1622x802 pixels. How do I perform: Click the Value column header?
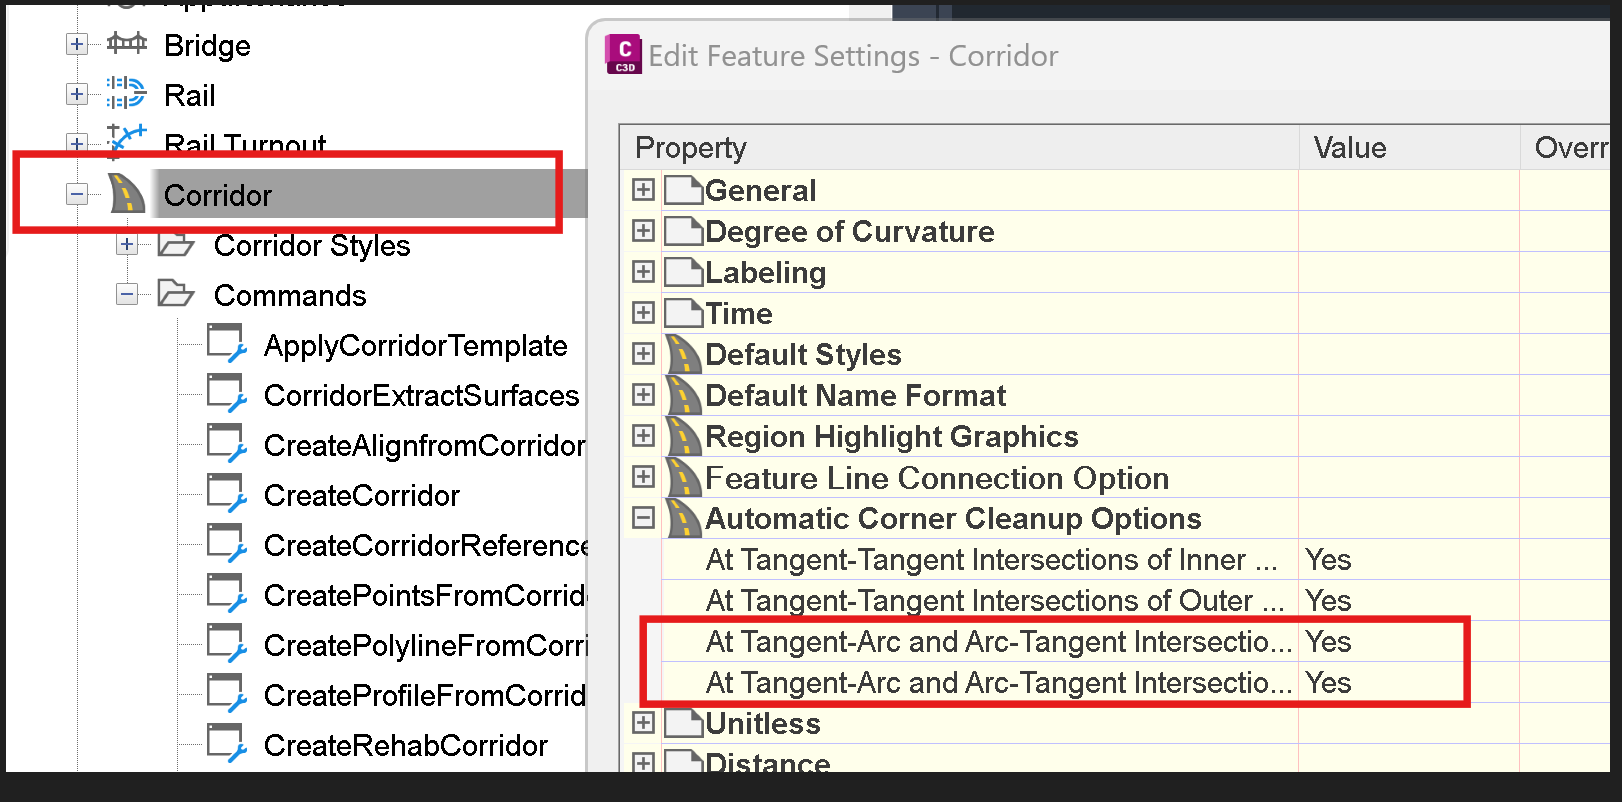(1350, 148)
